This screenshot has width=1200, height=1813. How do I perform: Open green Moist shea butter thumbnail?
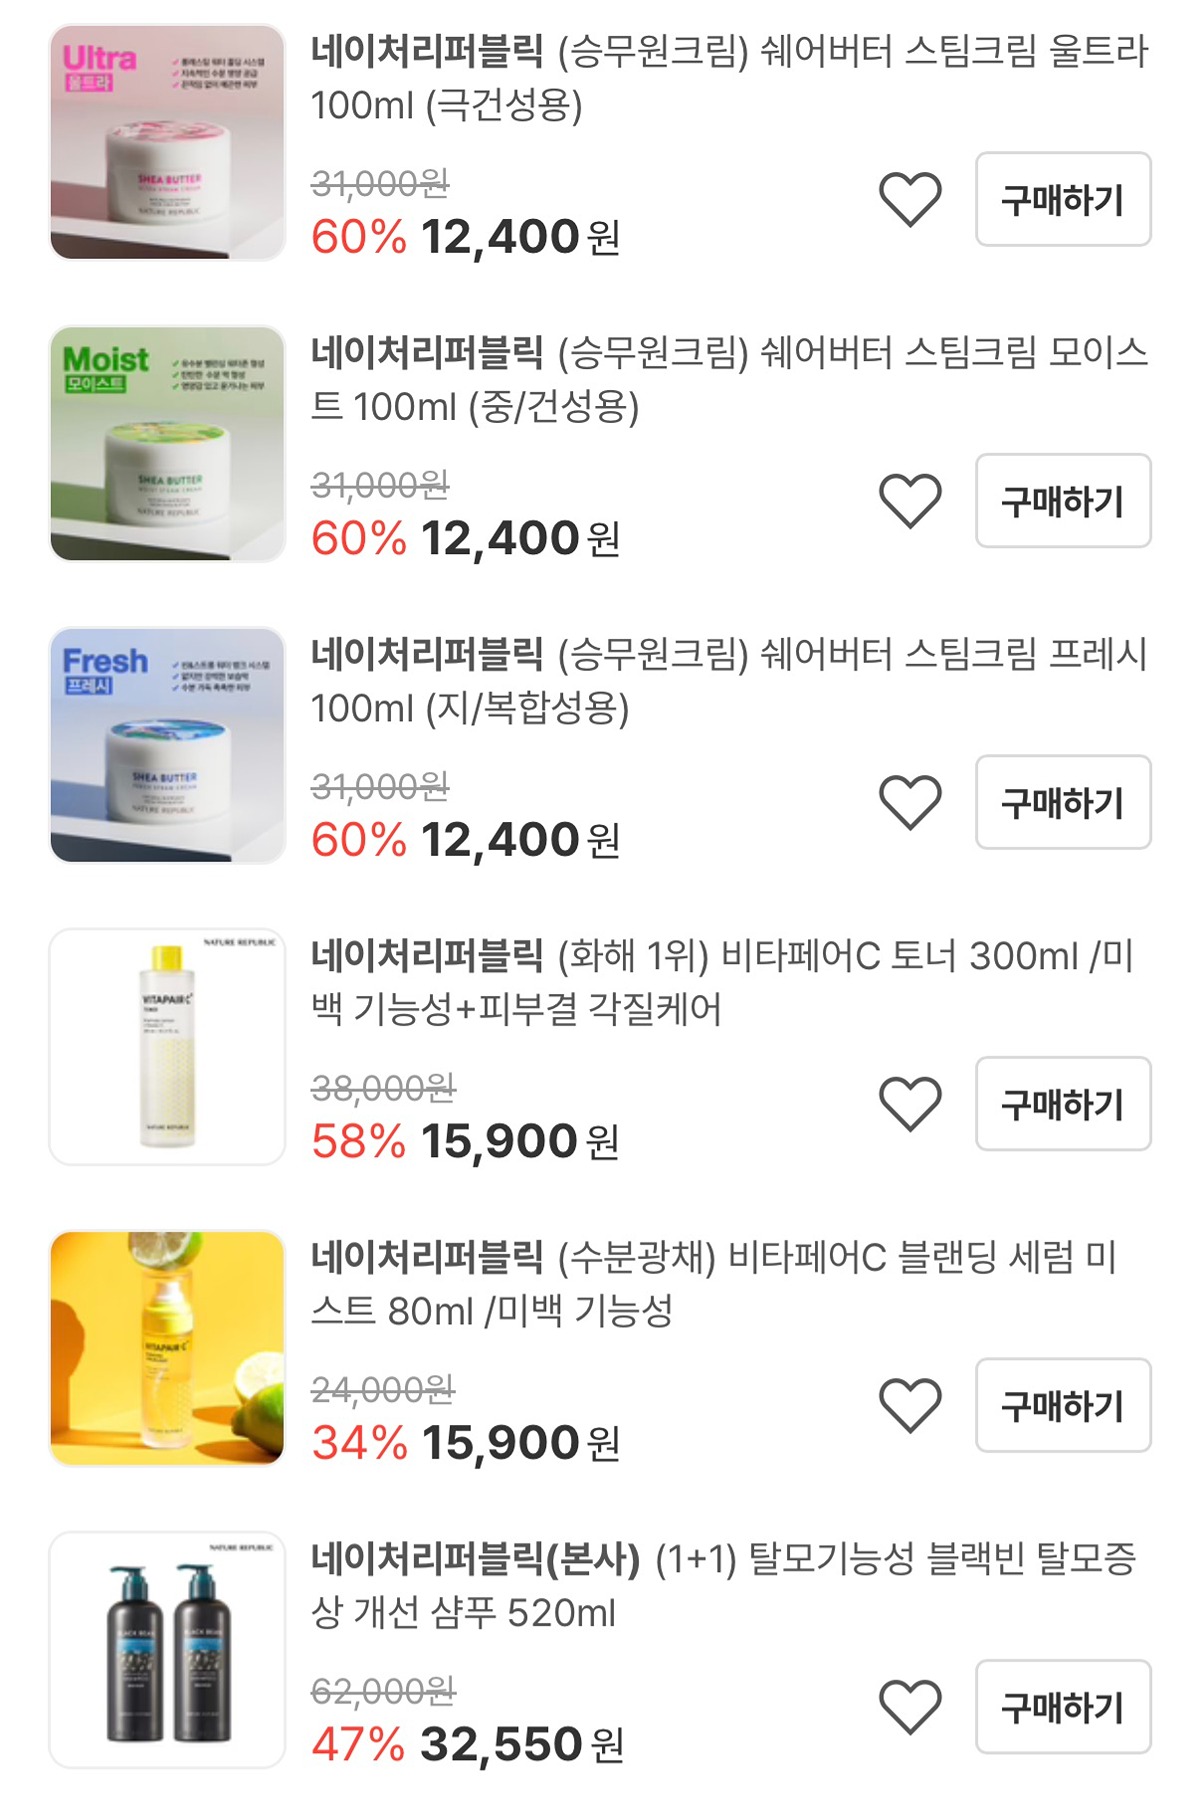coord(167,443)
